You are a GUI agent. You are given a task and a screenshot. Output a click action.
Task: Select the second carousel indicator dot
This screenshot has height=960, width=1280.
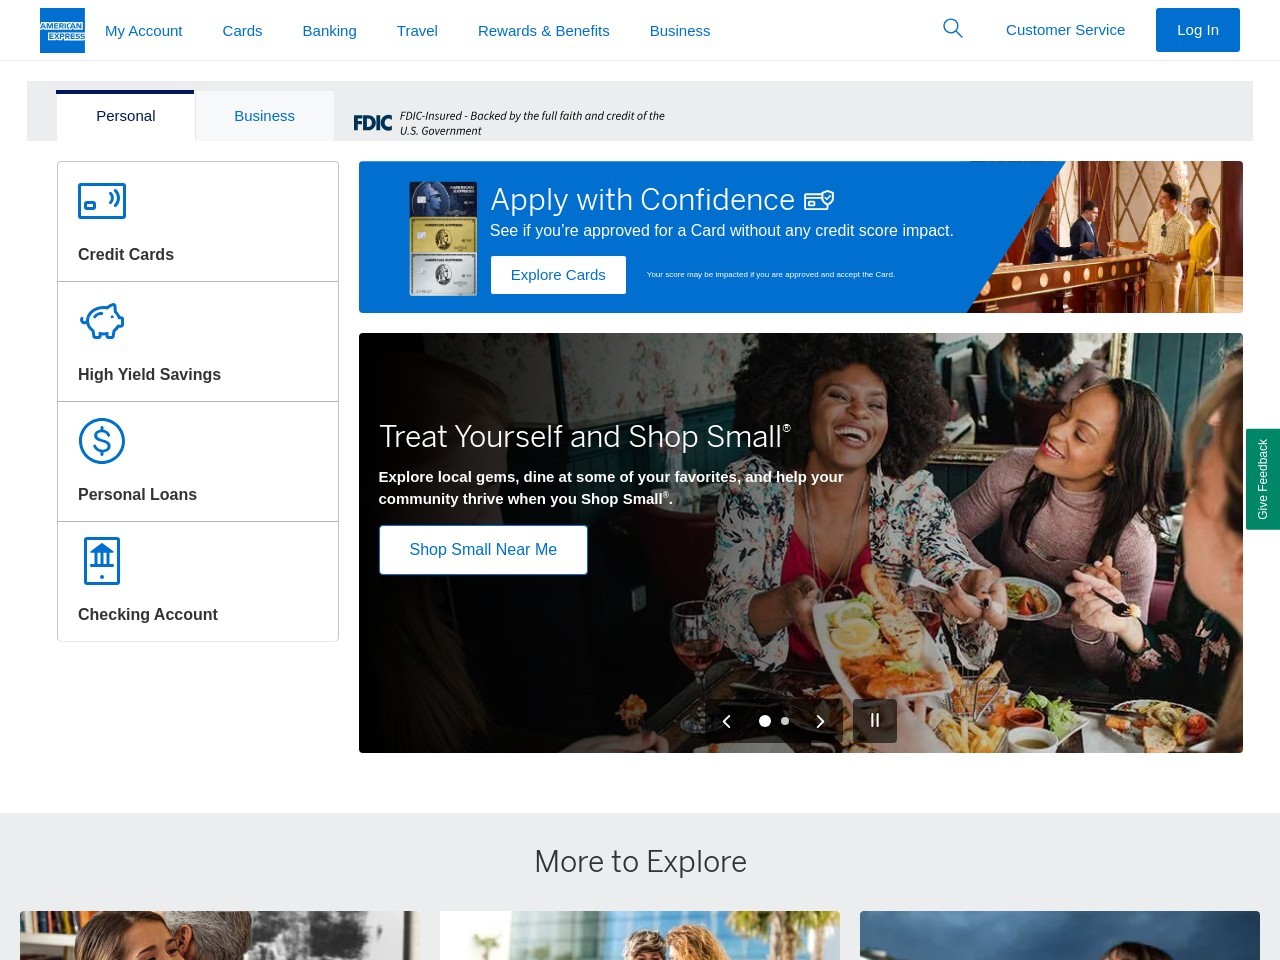[x=785, y=720]
